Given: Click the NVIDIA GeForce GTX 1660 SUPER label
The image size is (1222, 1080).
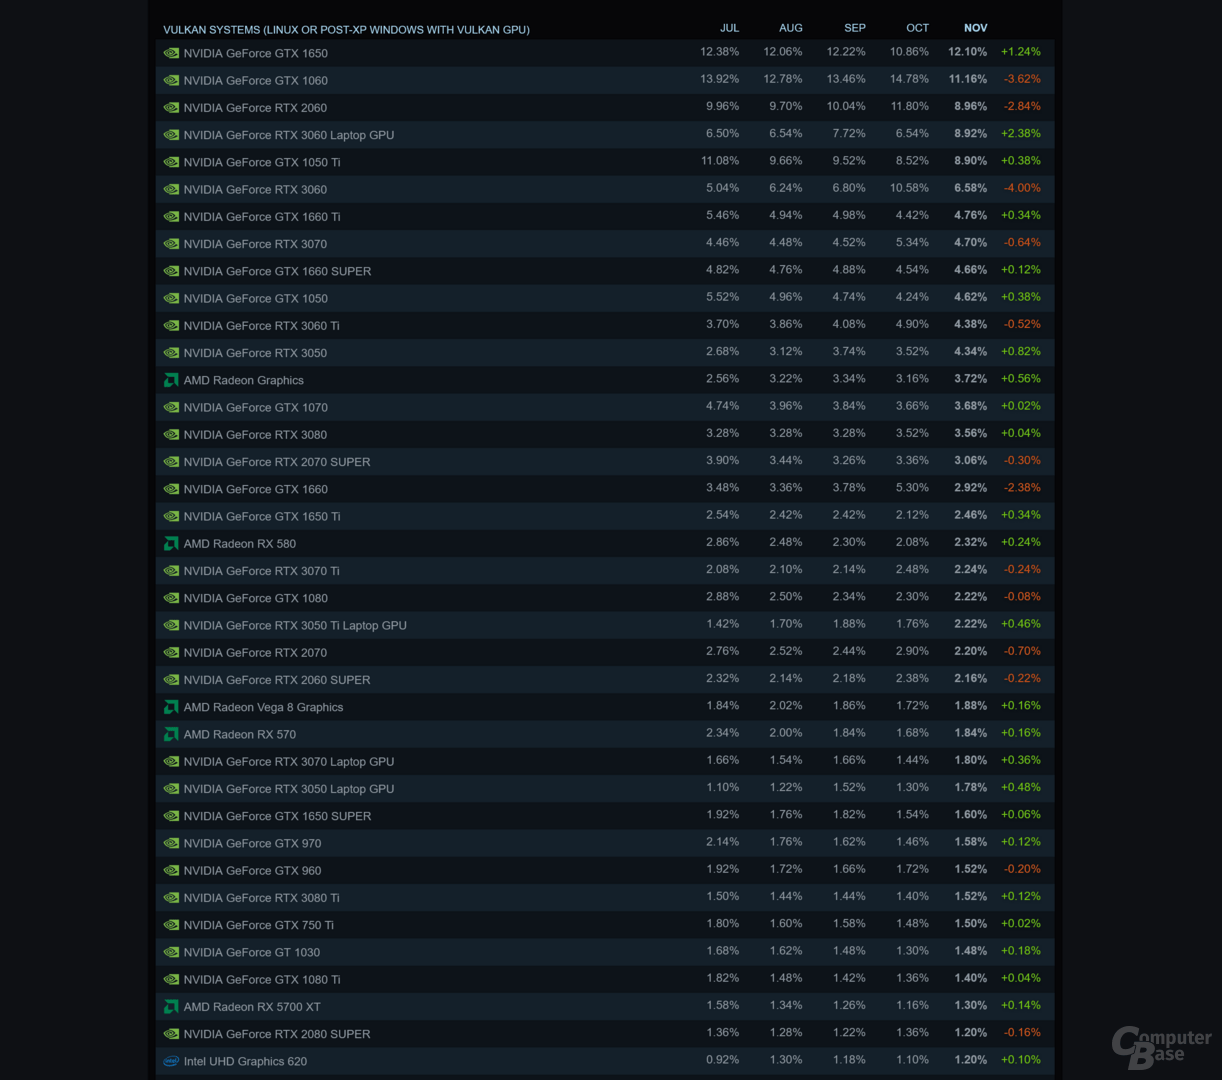Looking at the screenshot, I should 277,271.
